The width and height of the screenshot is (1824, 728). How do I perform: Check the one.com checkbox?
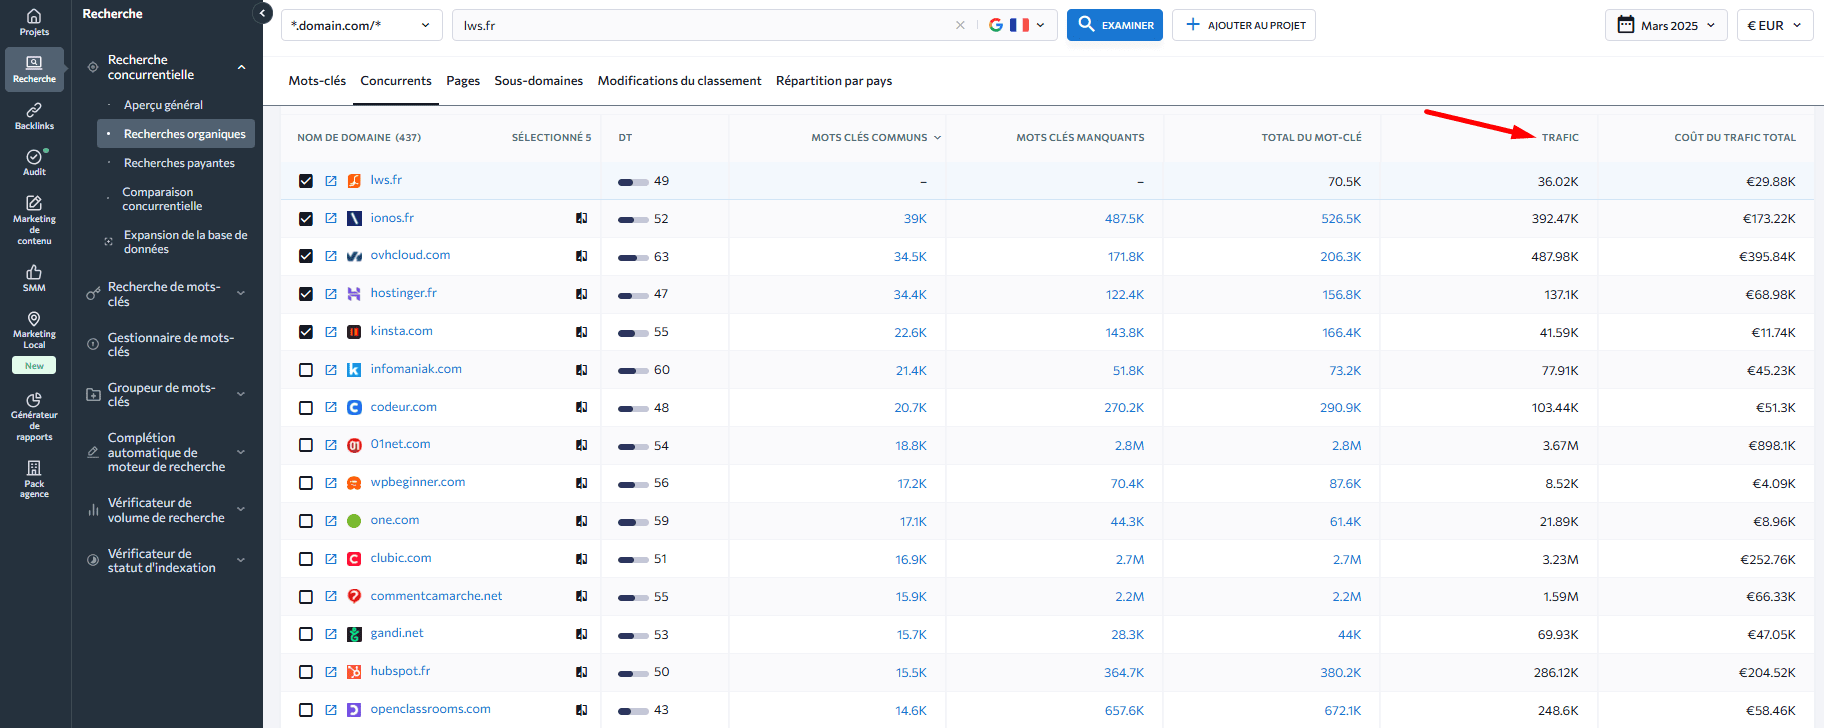pyautogui.click(x=306, y=521)
